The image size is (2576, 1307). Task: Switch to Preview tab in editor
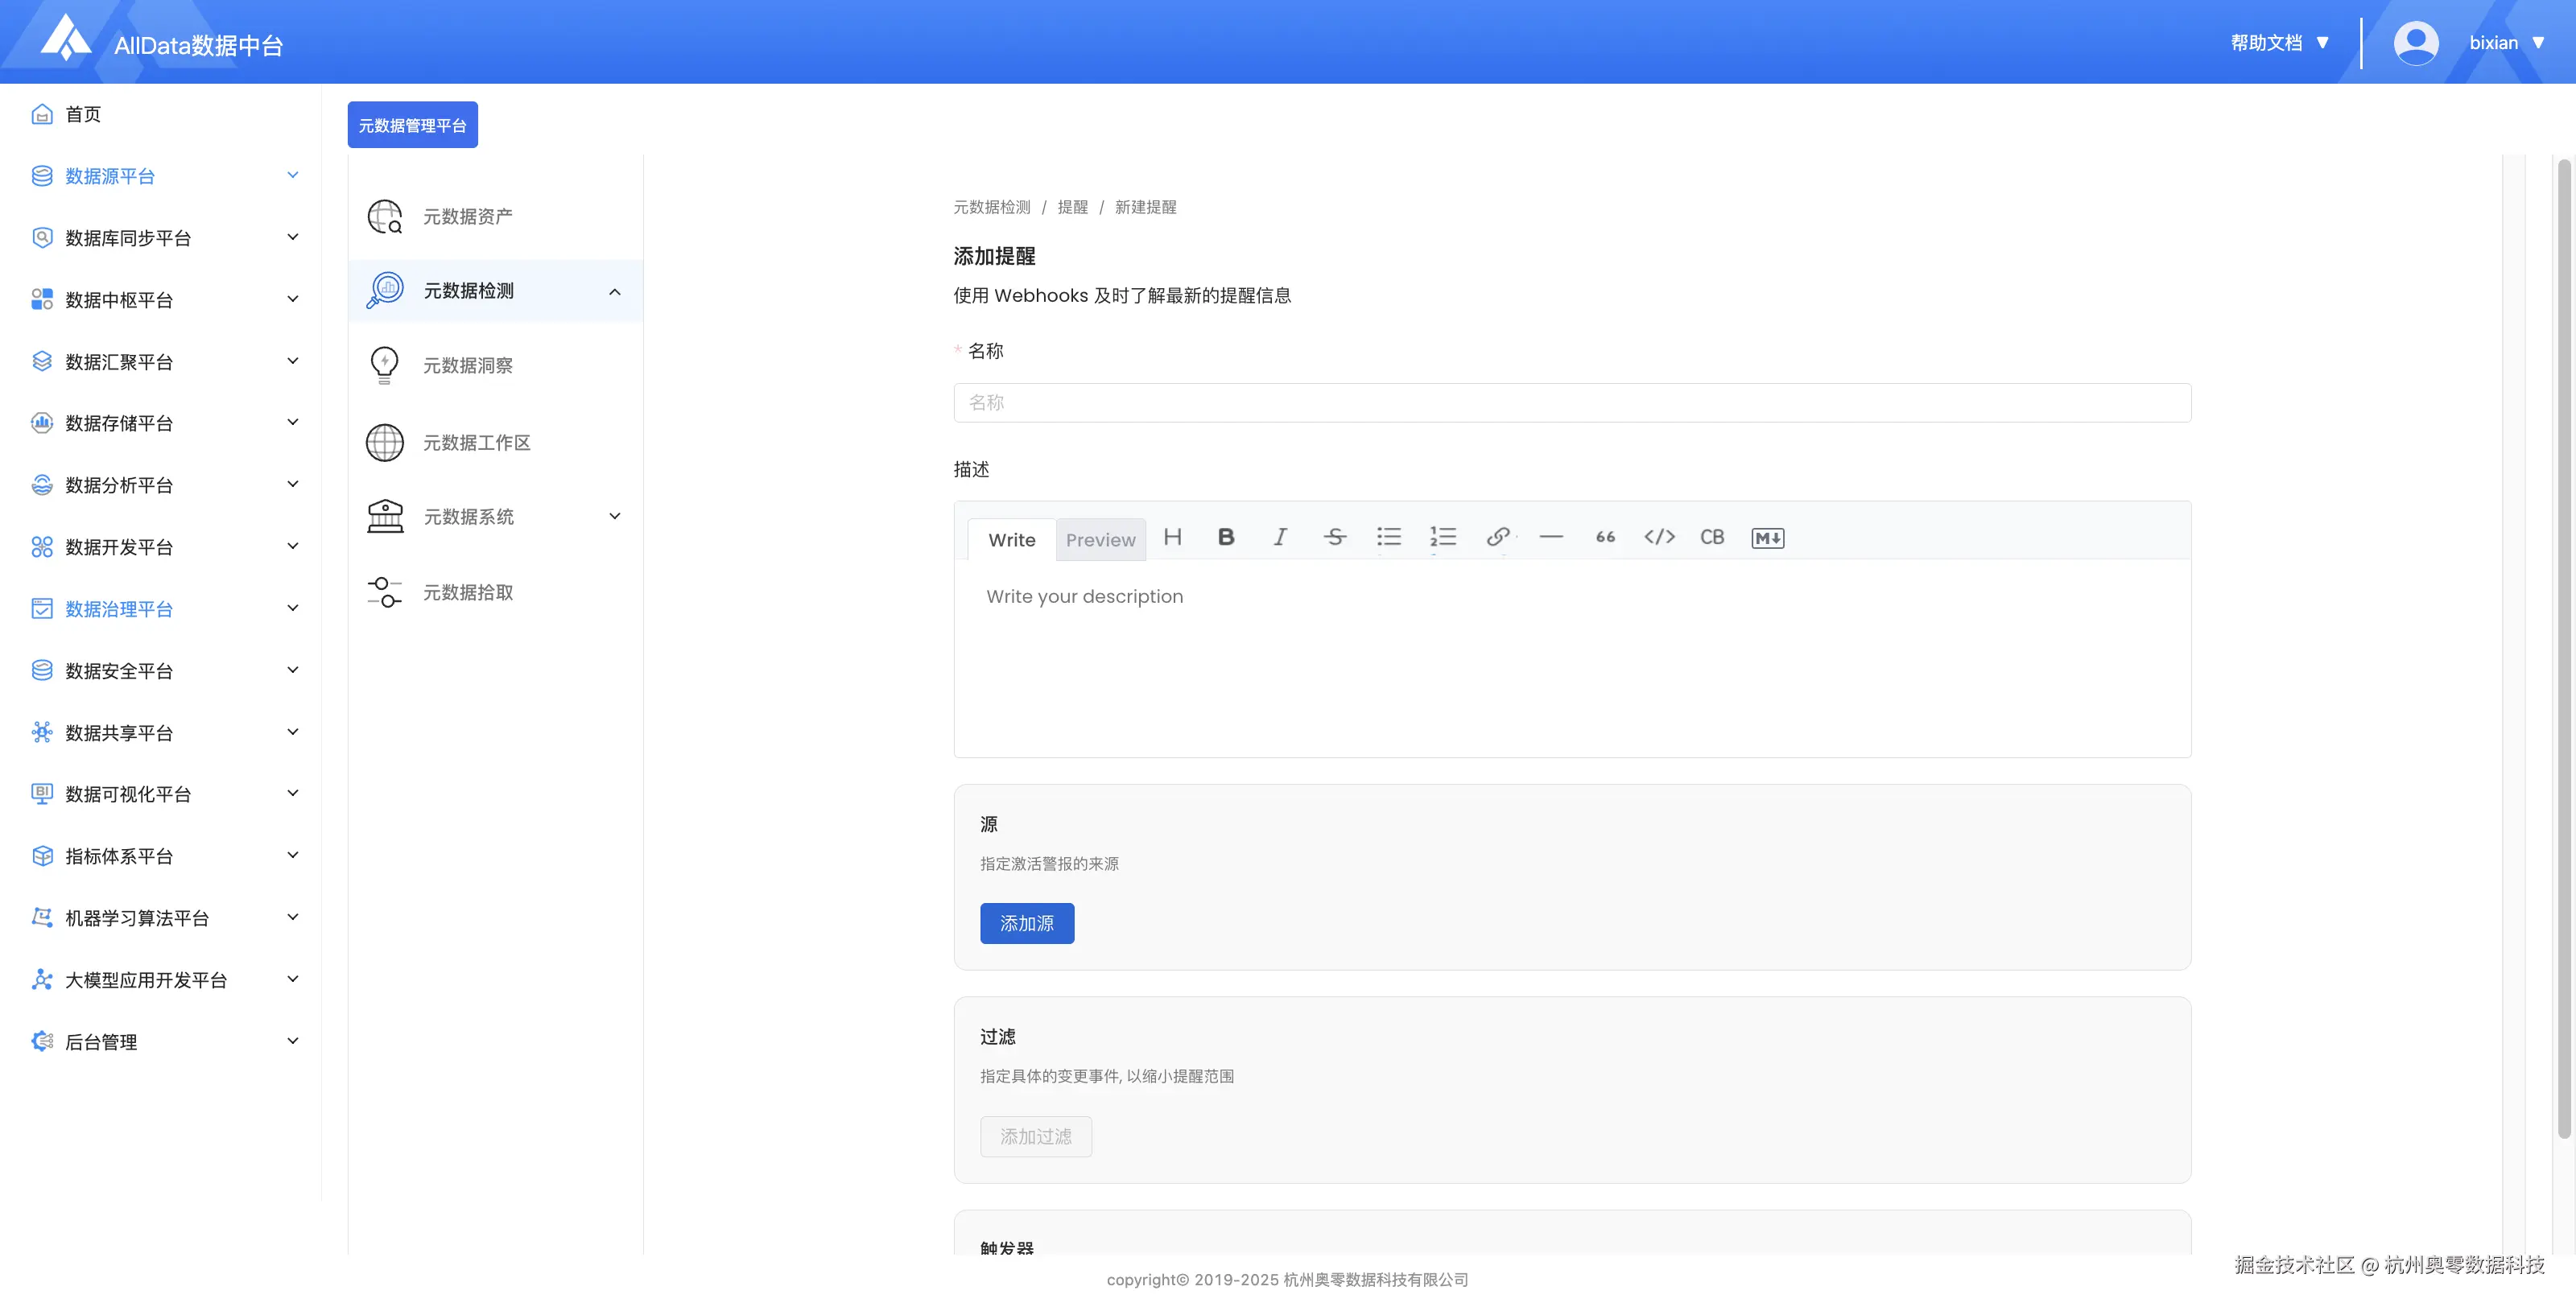tap(1100, 540)
